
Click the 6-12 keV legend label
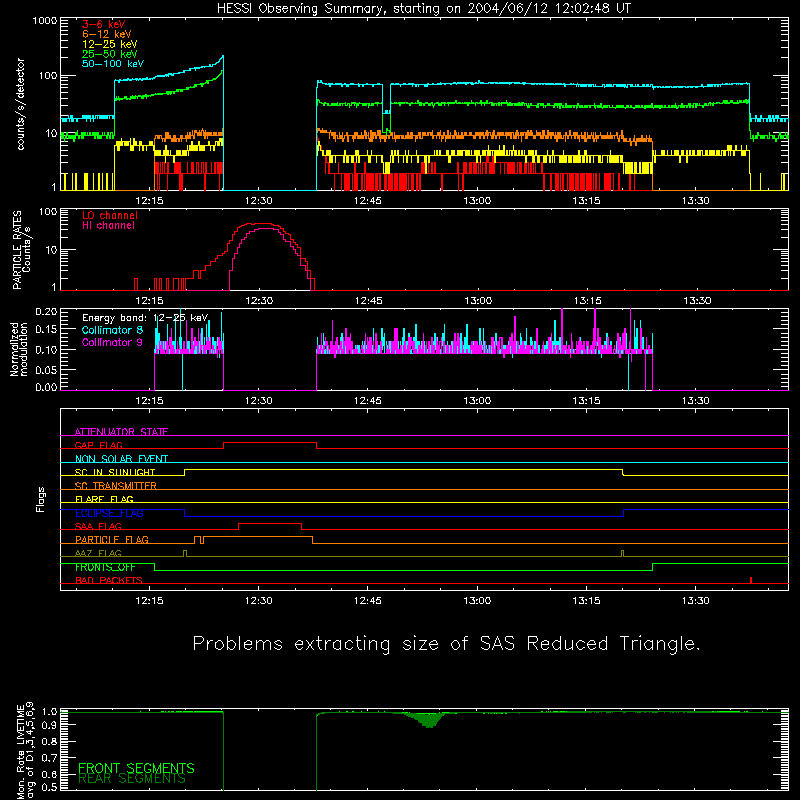pos(107,34)
